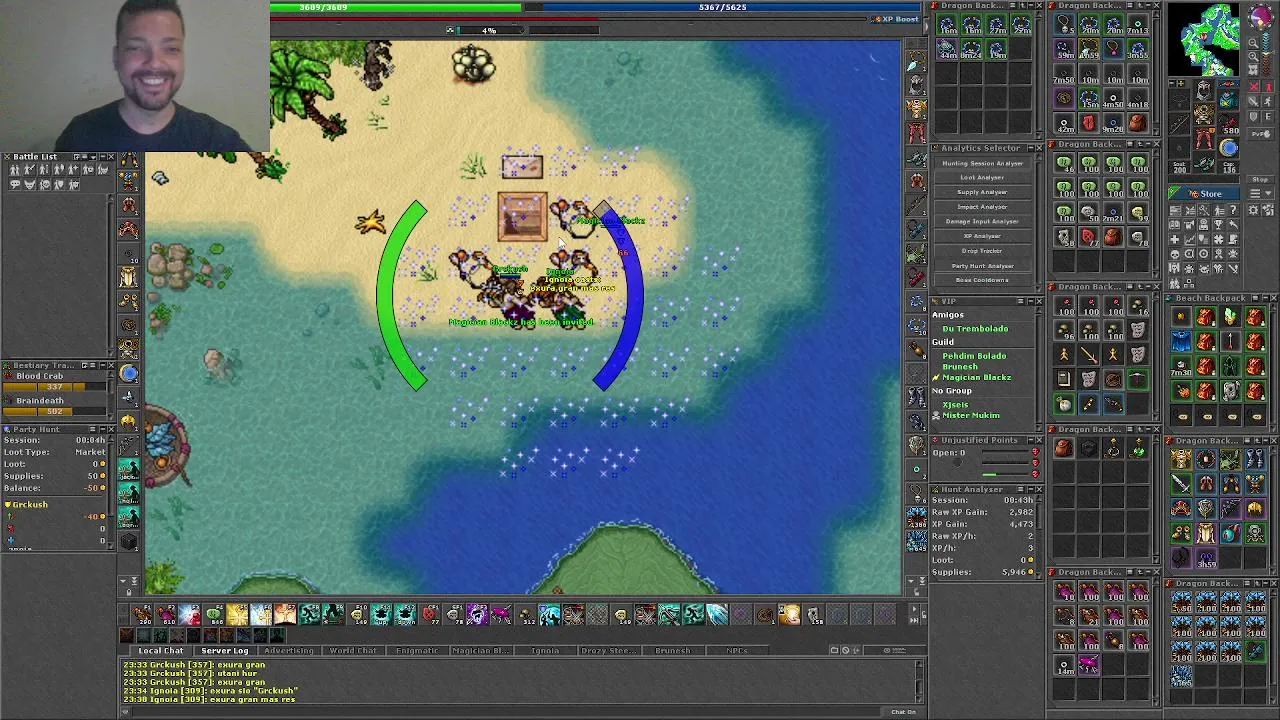The width and height of the screenshot is (1280, 720).
Task: Click the blue ring slot in equipment
Action: click(1229, 148)
